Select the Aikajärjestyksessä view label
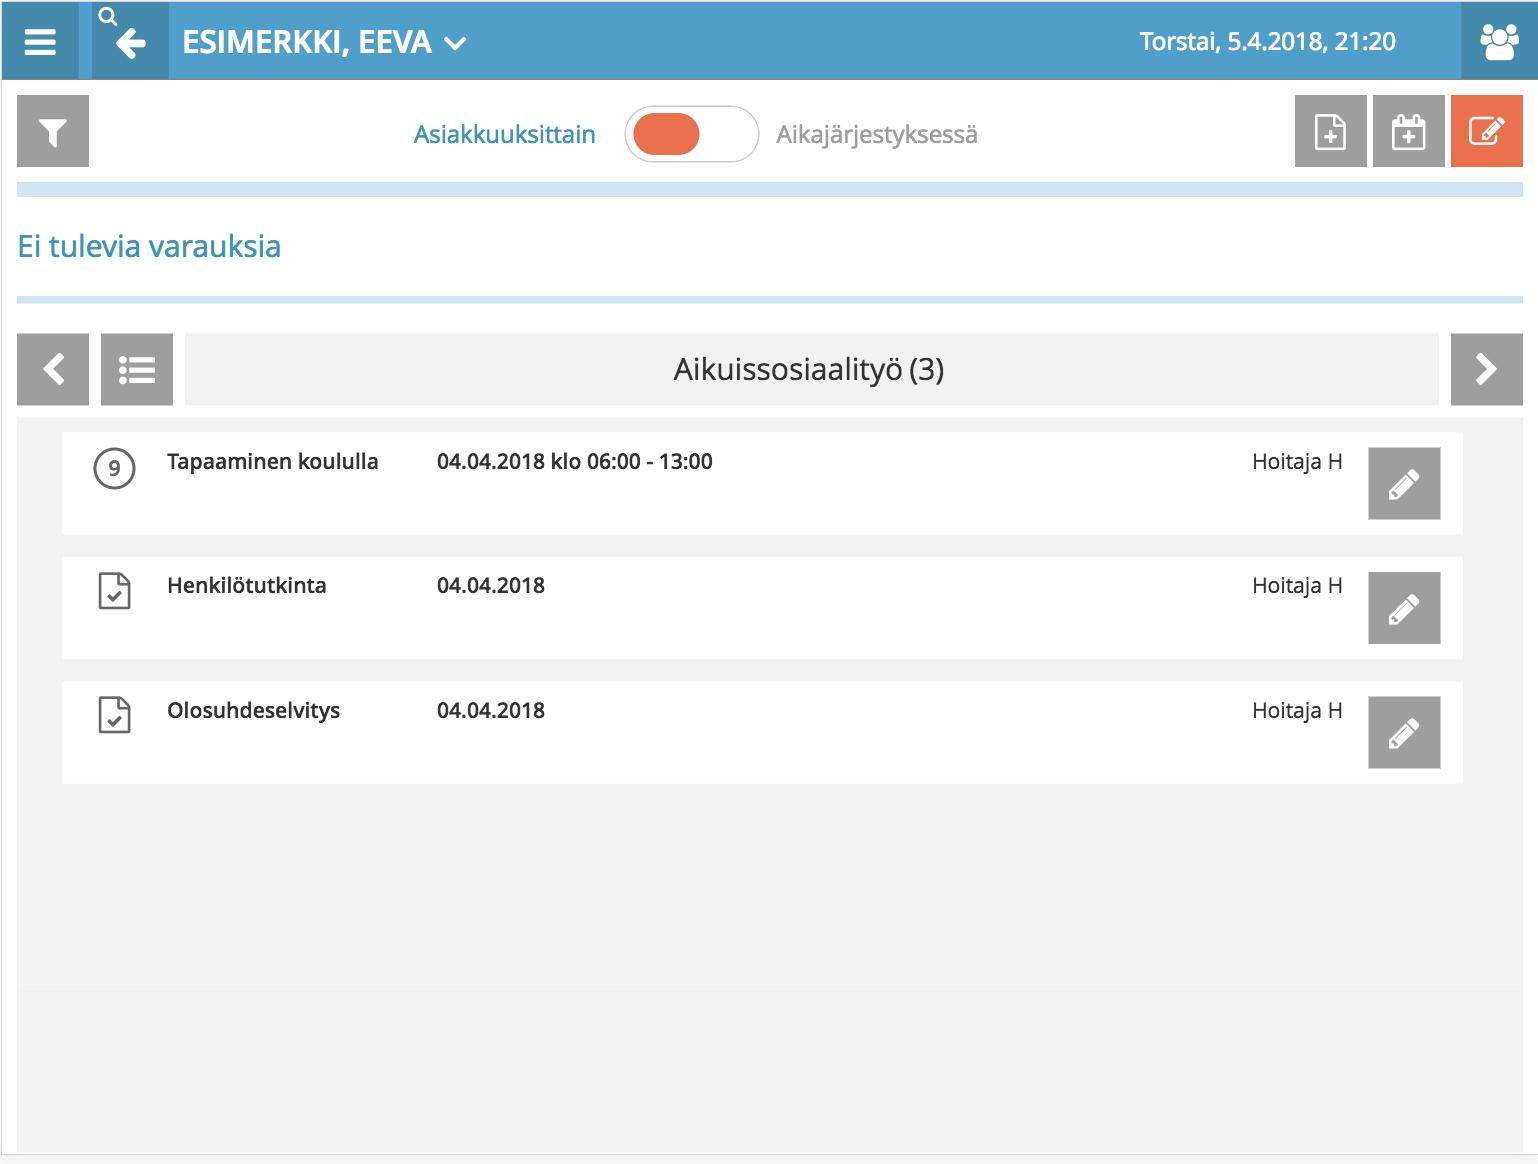The width and height of the screenshot is (1538, 1164). click(x=877, y=134)
